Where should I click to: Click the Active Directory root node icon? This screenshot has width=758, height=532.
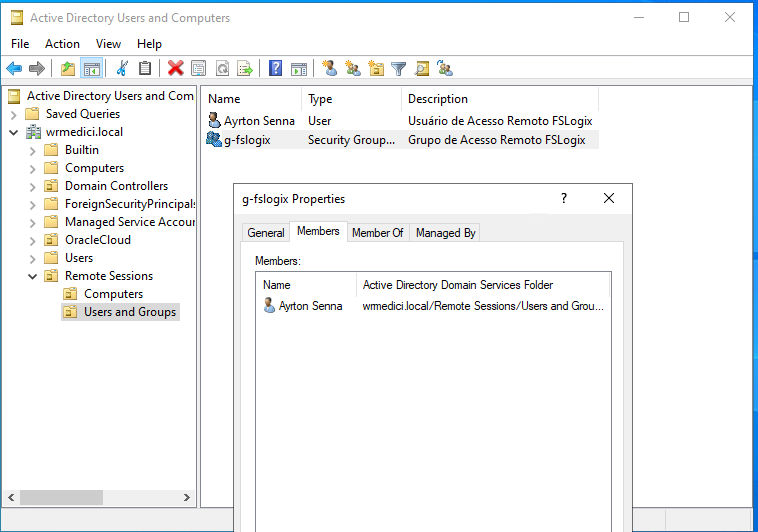[15, 96]
